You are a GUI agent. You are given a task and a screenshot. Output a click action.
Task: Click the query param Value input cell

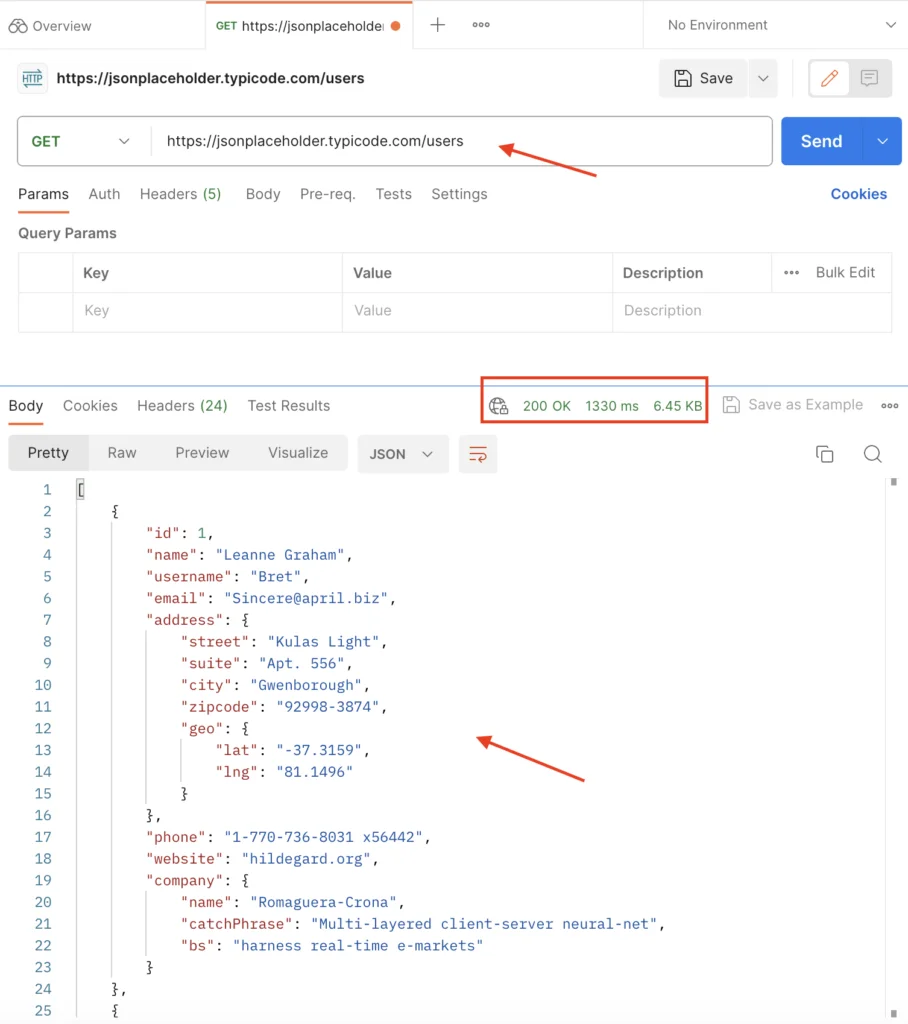477,311
